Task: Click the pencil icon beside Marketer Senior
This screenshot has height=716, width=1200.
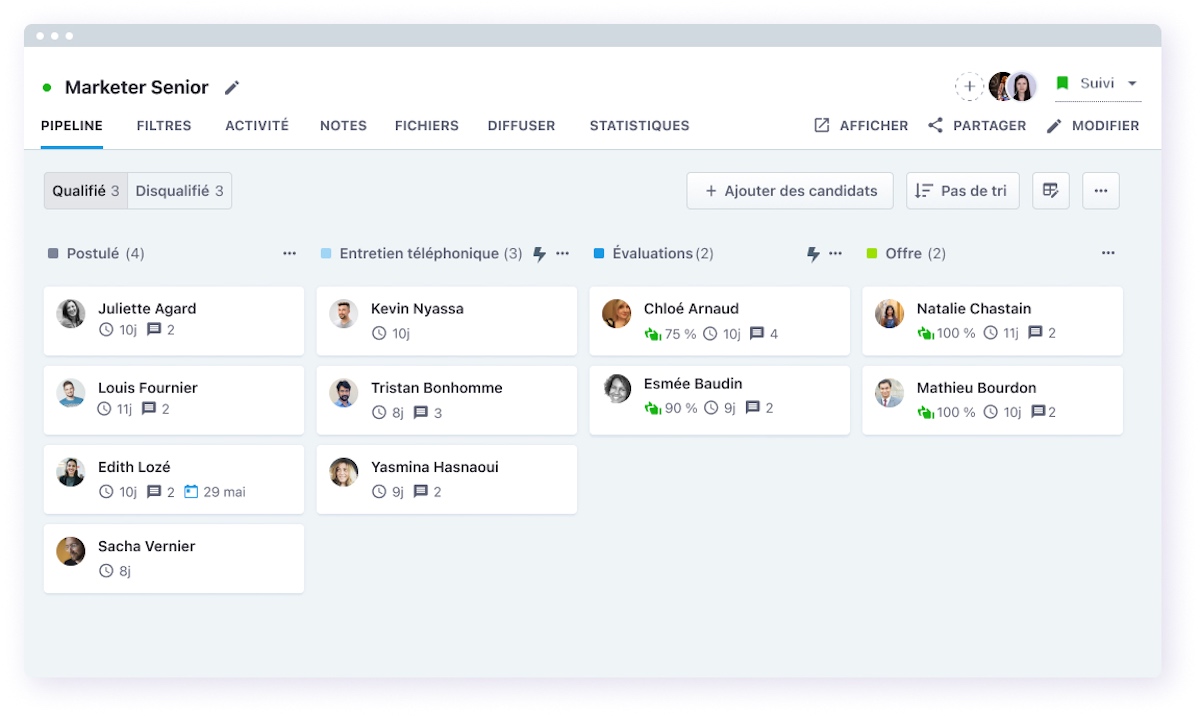Action: pyautogui.click(x=232, y=87)
